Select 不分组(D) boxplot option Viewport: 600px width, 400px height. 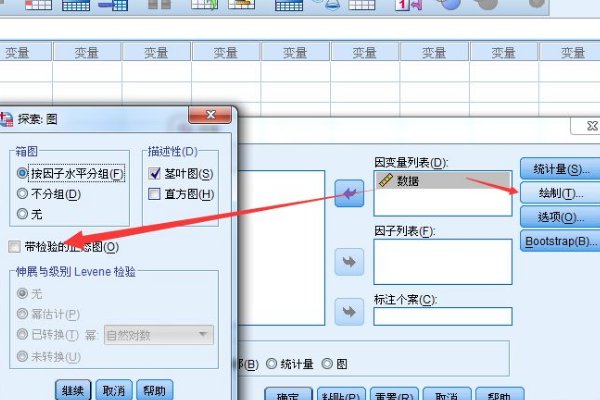49,194
